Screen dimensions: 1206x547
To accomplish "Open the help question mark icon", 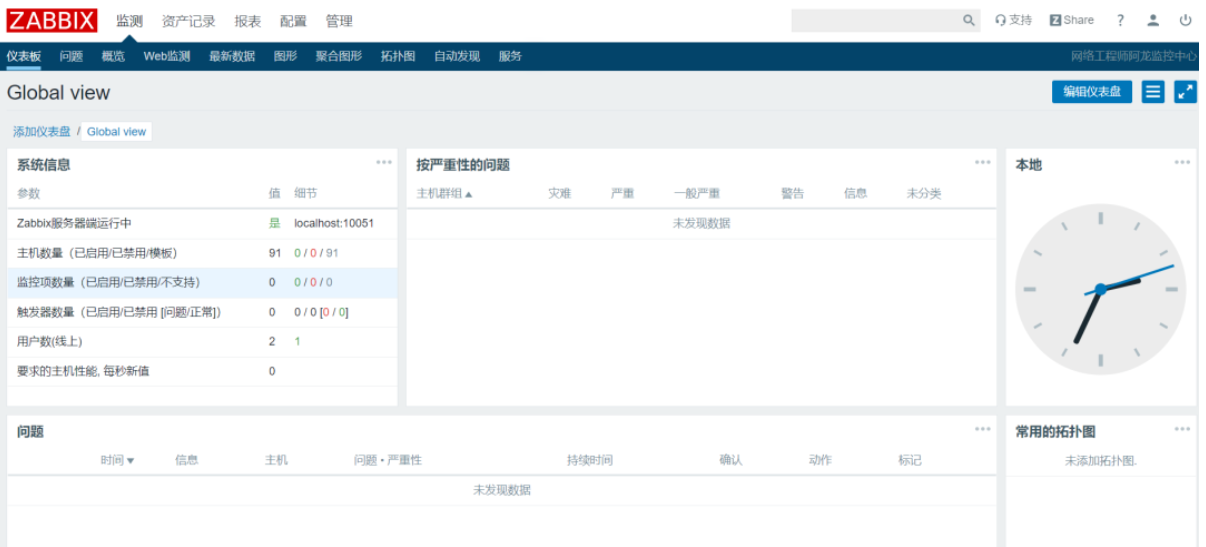I will click(1120, 20).
